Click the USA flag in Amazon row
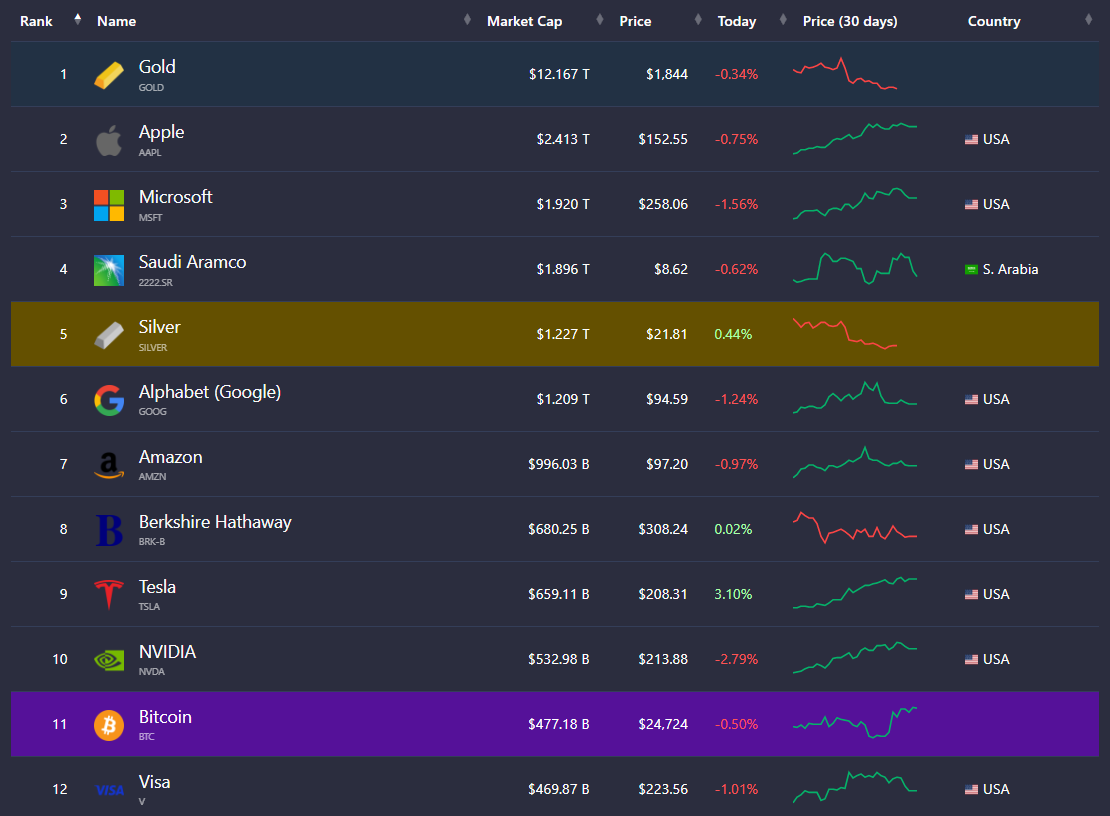The height and width of the screenshot is (816, 1110). [x=971, y=465]
